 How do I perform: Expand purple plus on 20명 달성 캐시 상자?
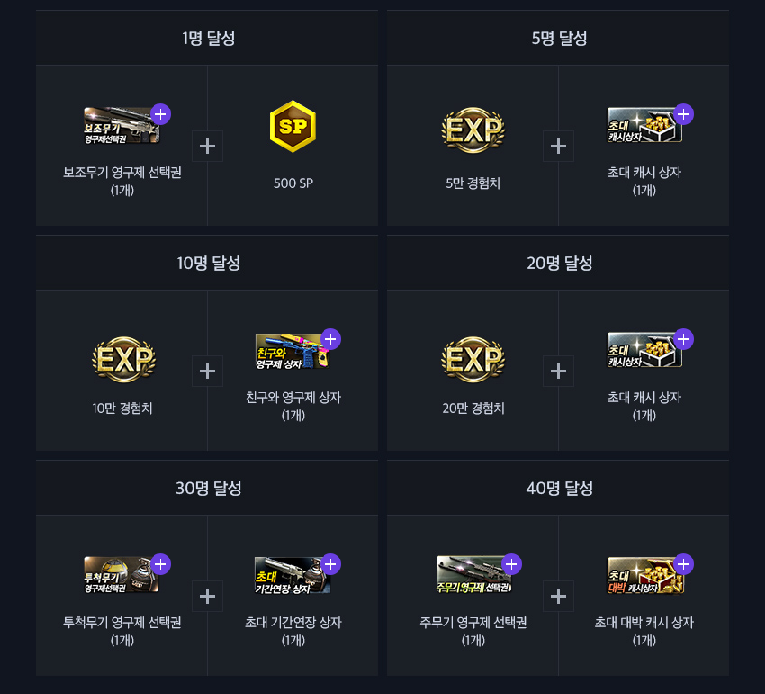[683, 339]
